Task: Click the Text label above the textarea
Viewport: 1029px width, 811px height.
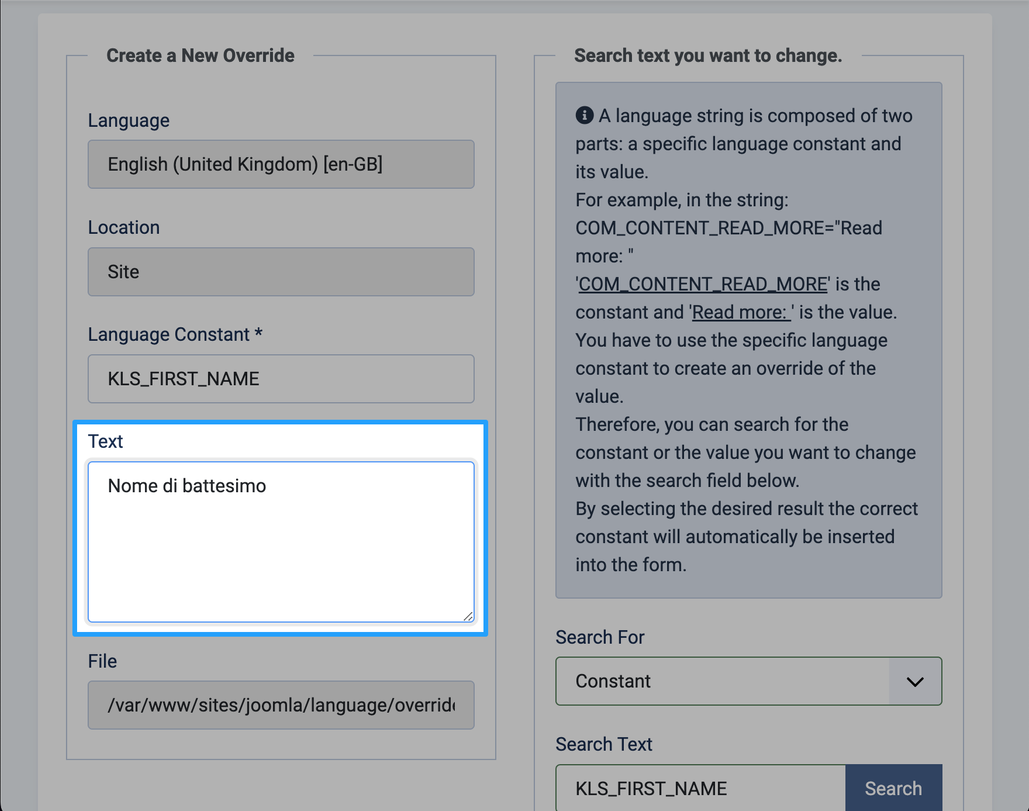Action: pos(105,442)
